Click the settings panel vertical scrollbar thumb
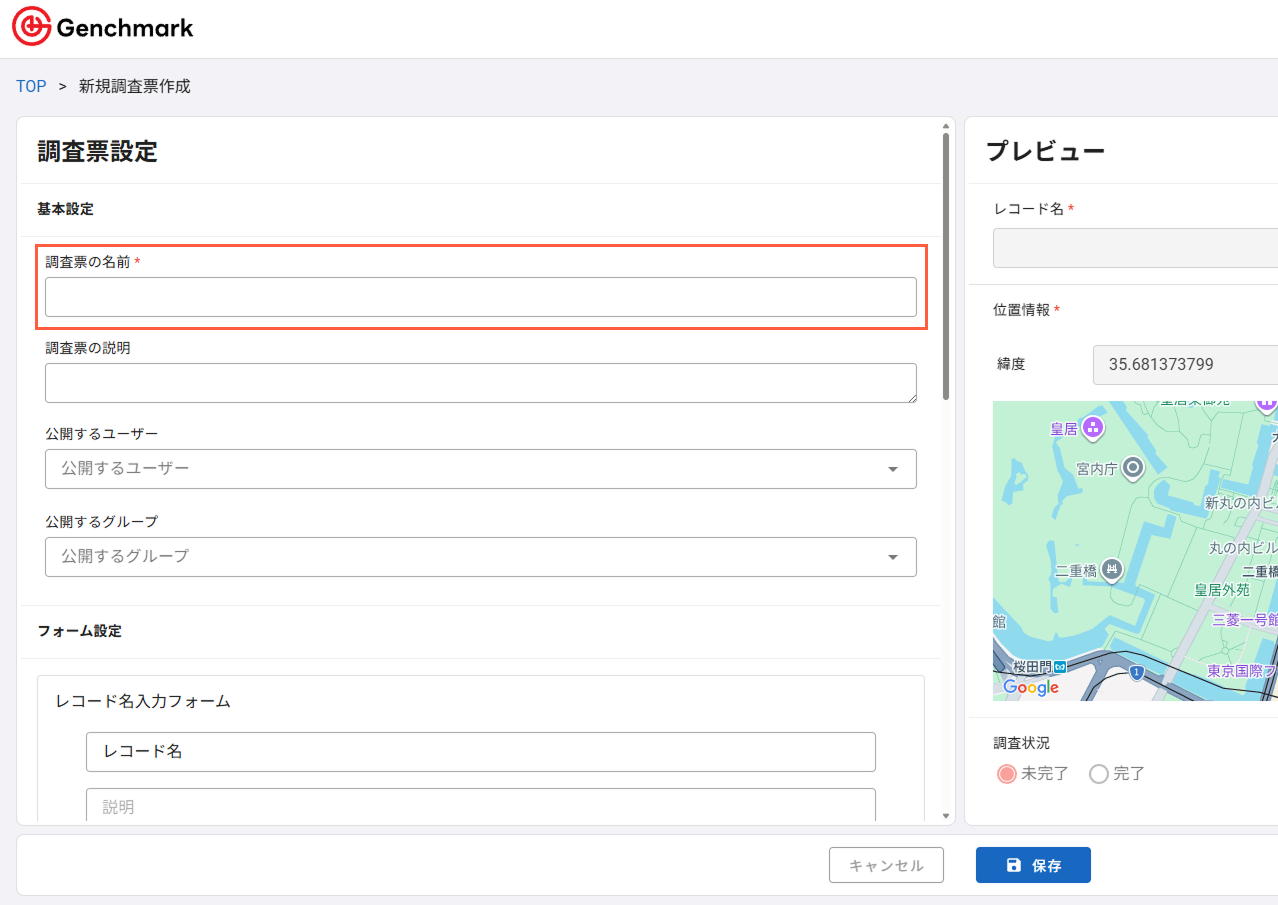 pyautogui.click(x=946, y=265)
